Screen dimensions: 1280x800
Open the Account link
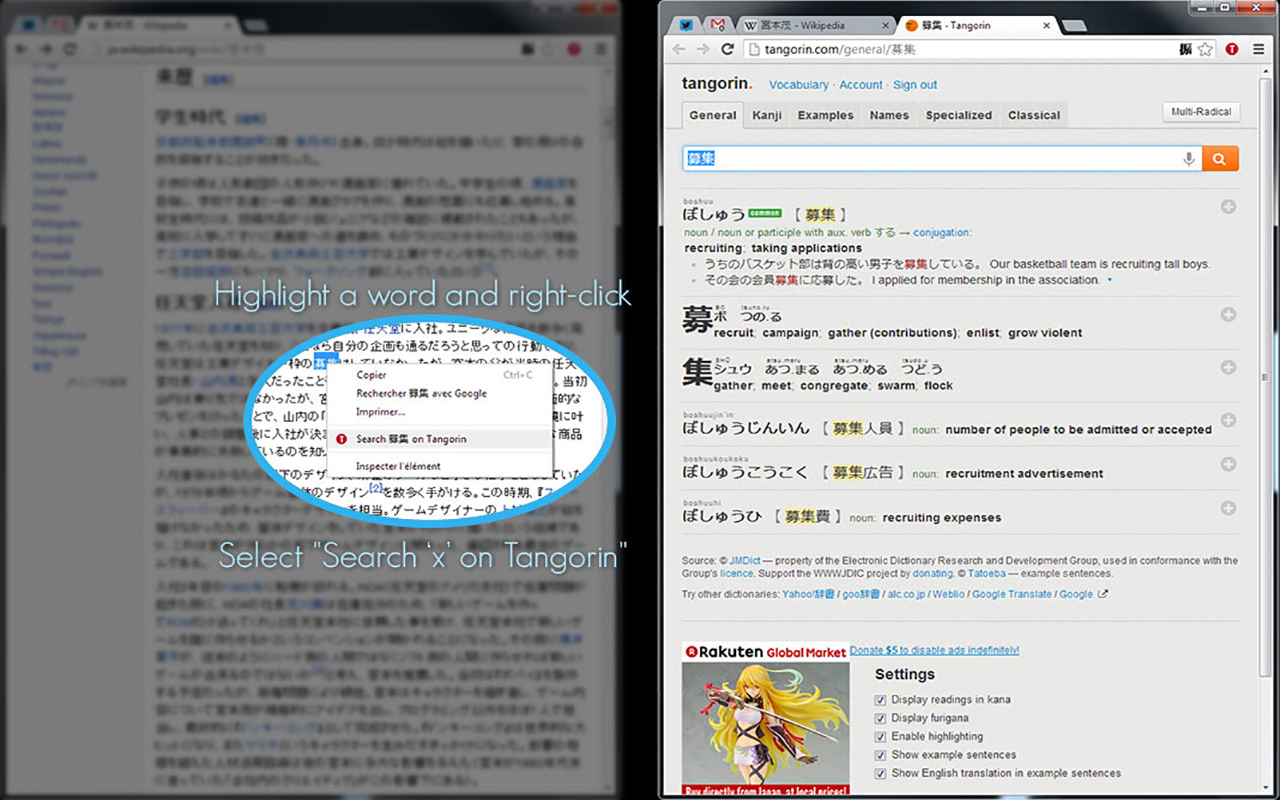point(861,85)
